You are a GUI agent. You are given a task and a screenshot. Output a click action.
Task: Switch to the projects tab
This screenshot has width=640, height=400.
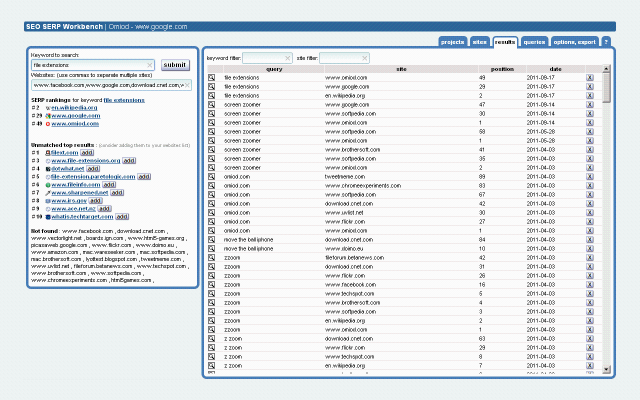[453, 42]
